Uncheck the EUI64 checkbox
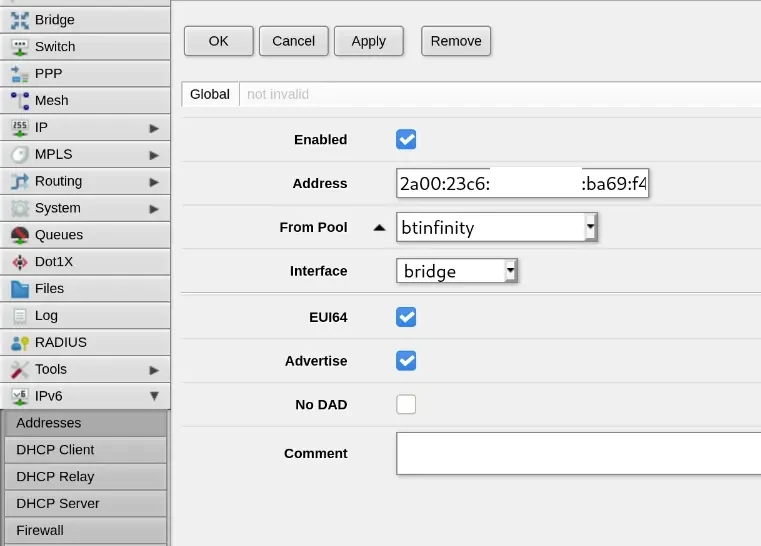 click(x=406, y=317)
